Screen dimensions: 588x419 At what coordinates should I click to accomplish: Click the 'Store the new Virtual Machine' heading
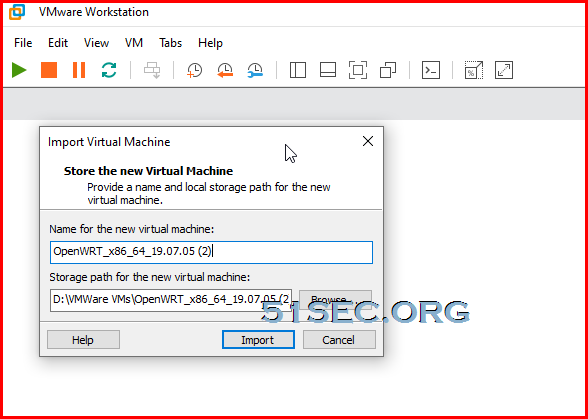point(148,171)
